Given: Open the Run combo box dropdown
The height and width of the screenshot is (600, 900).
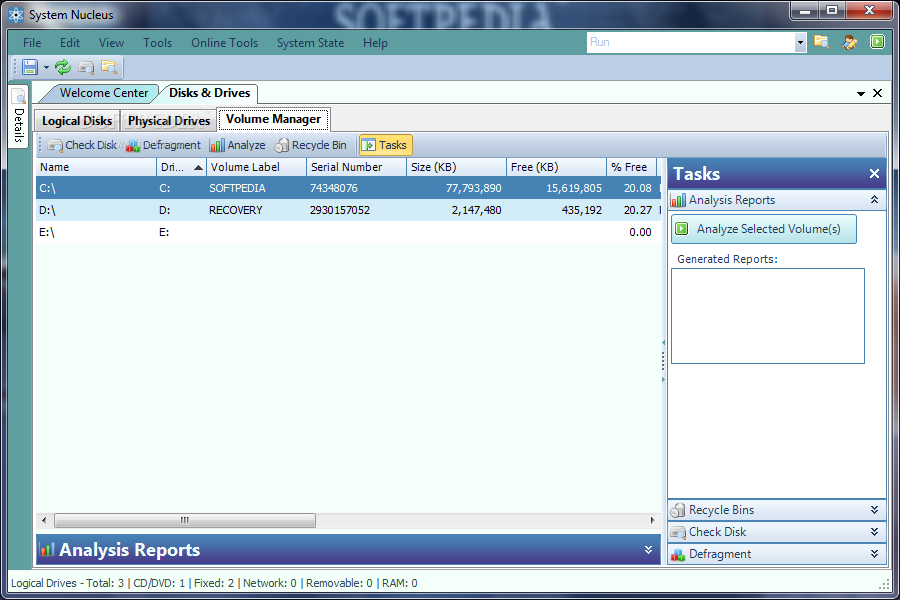Looking at the screenshot, I should 800,42.
